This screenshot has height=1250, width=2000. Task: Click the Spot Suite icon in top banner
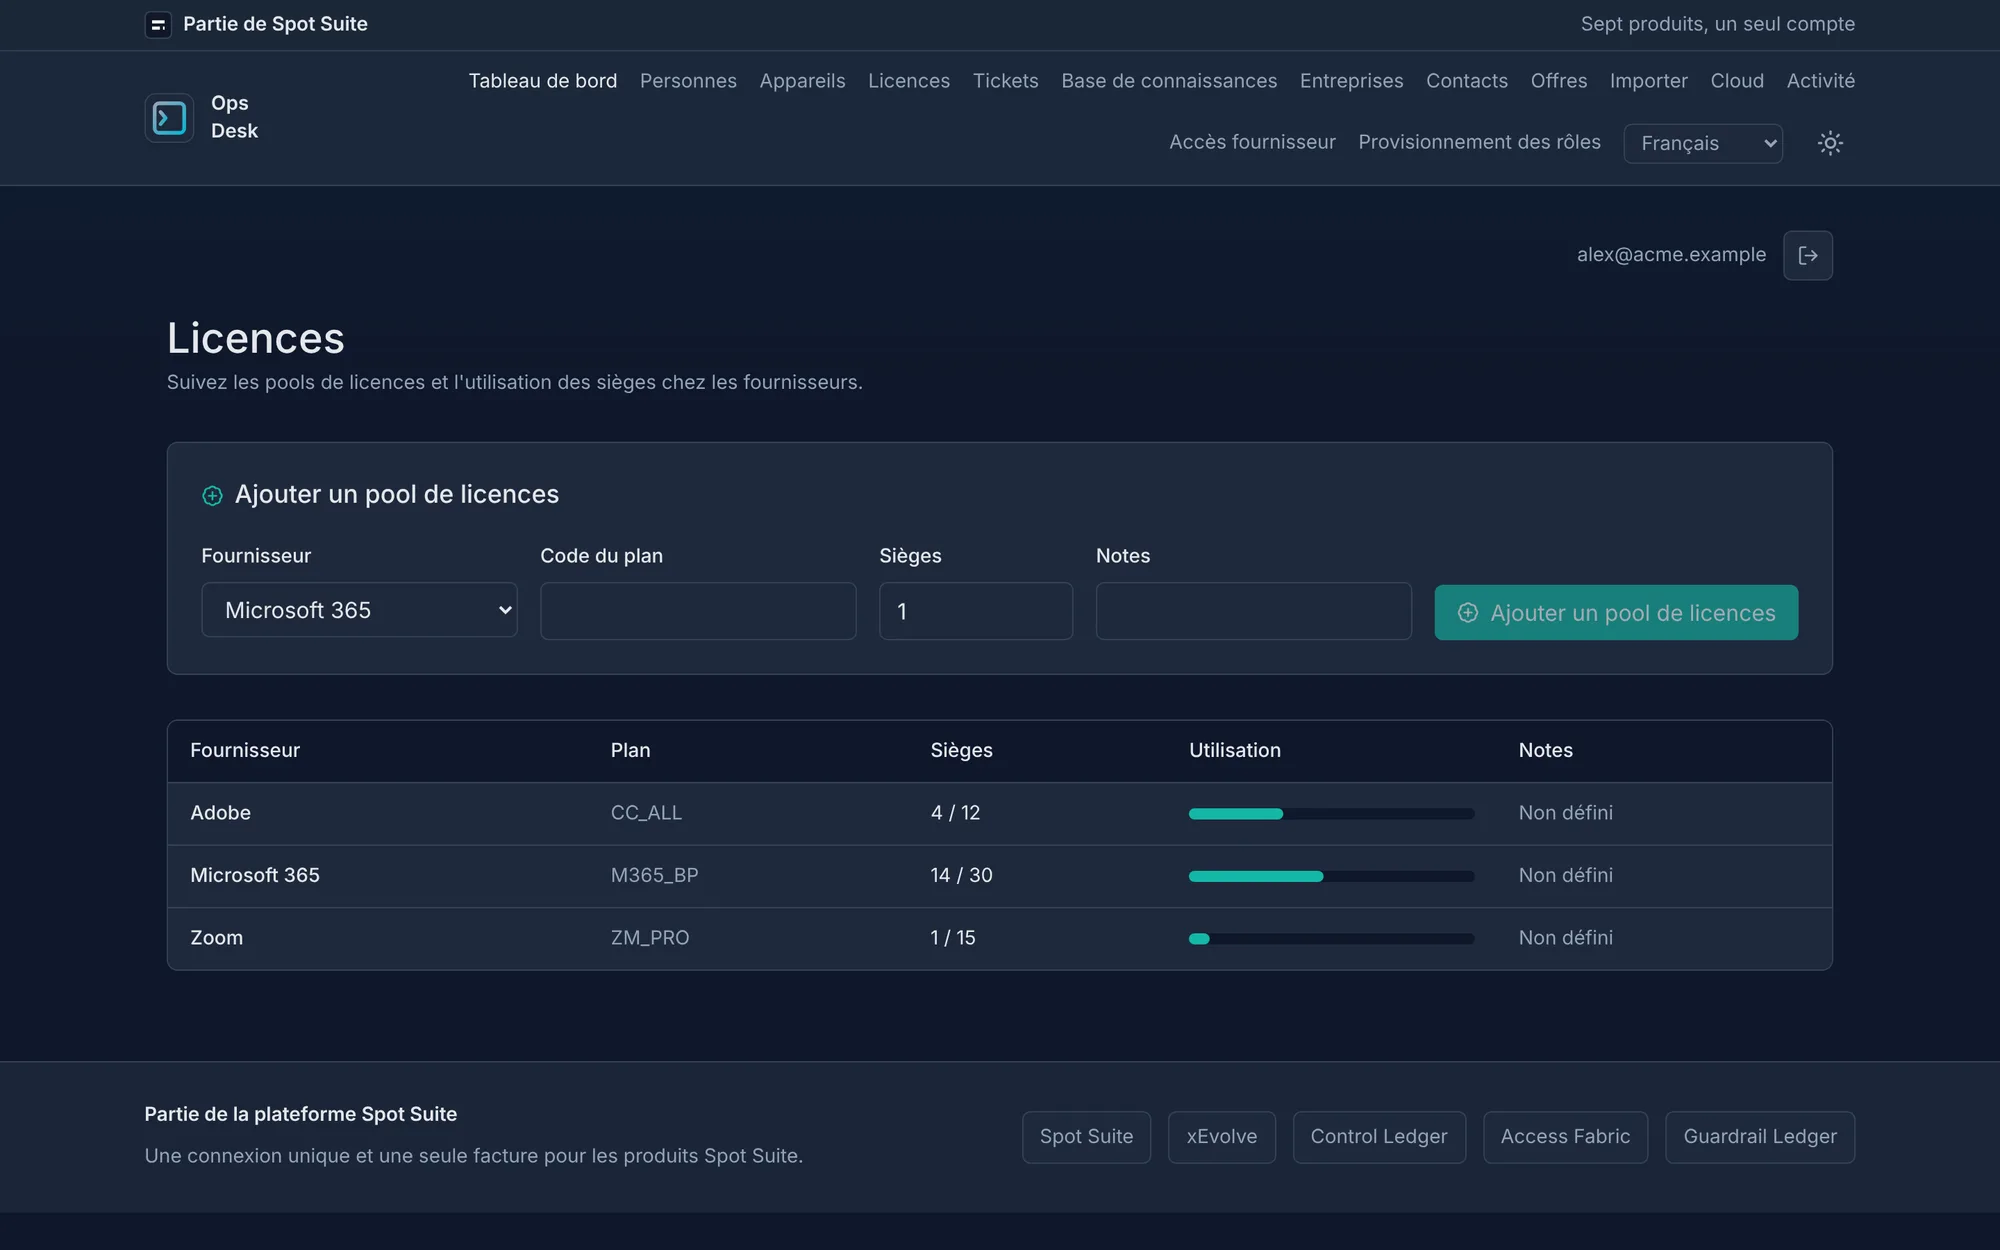coord(158,25)
